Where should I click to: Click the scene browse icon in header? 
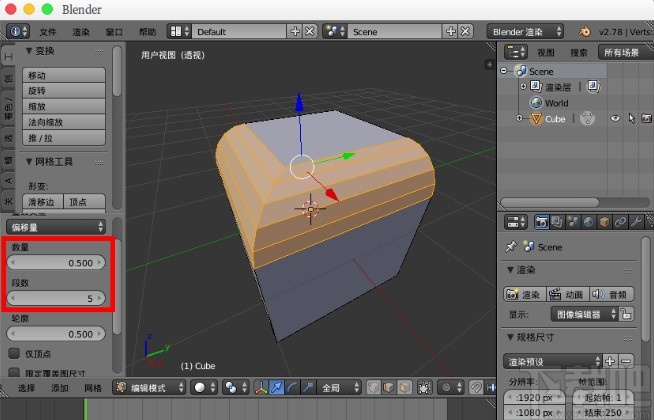pos(335,31)
